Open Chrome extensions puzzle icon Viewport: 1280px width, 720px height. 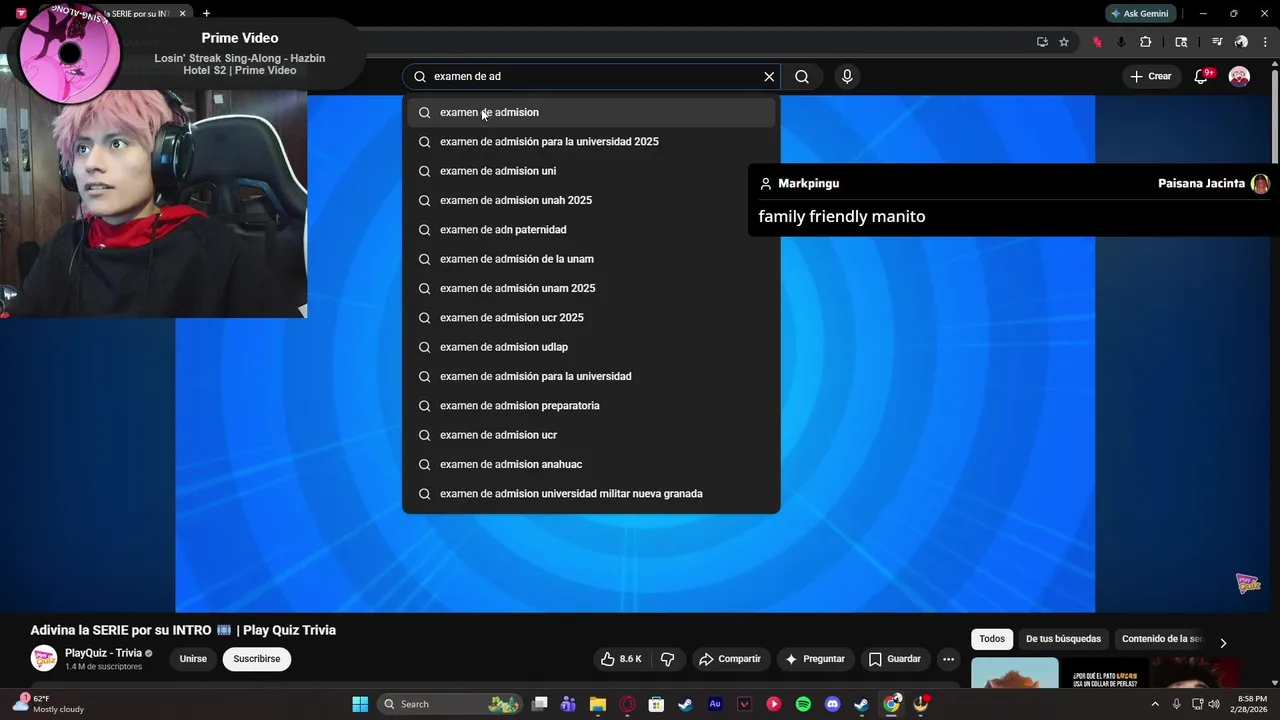[1146, 42]
